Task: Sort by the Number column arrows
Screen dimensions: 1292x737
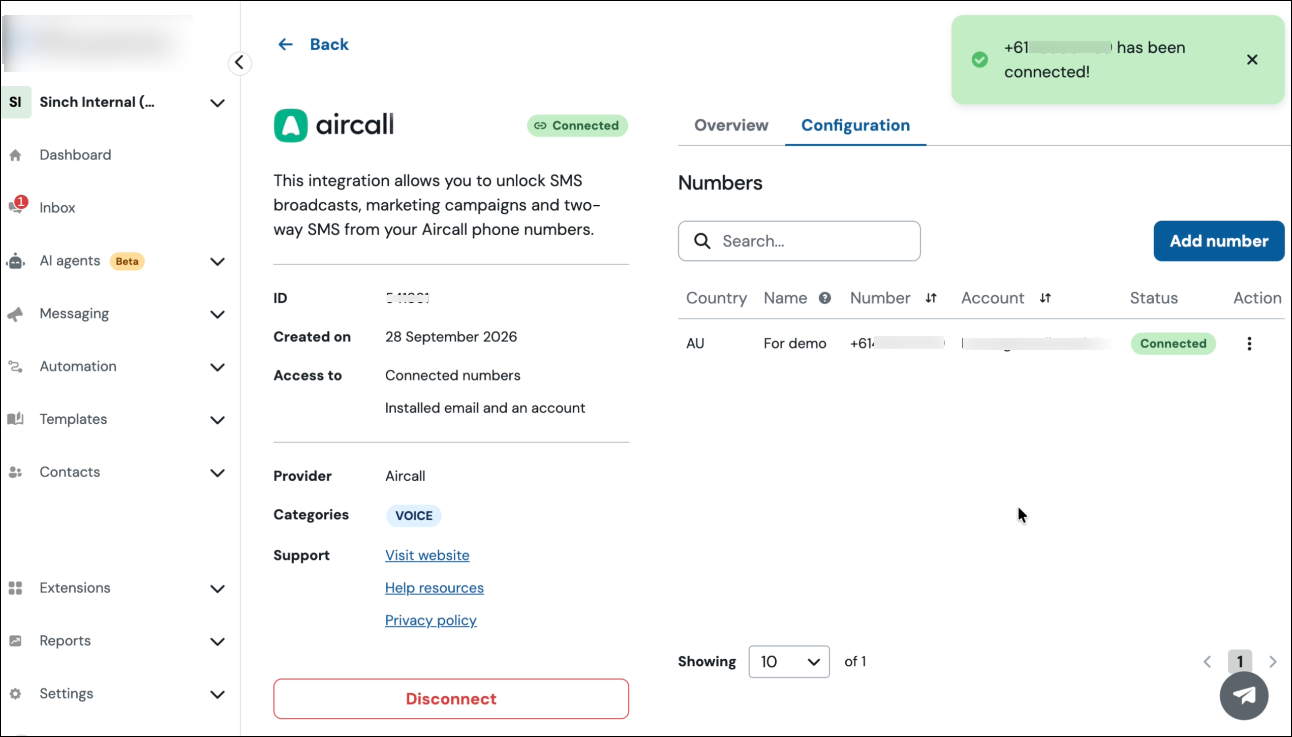Action: click(931, 298)
